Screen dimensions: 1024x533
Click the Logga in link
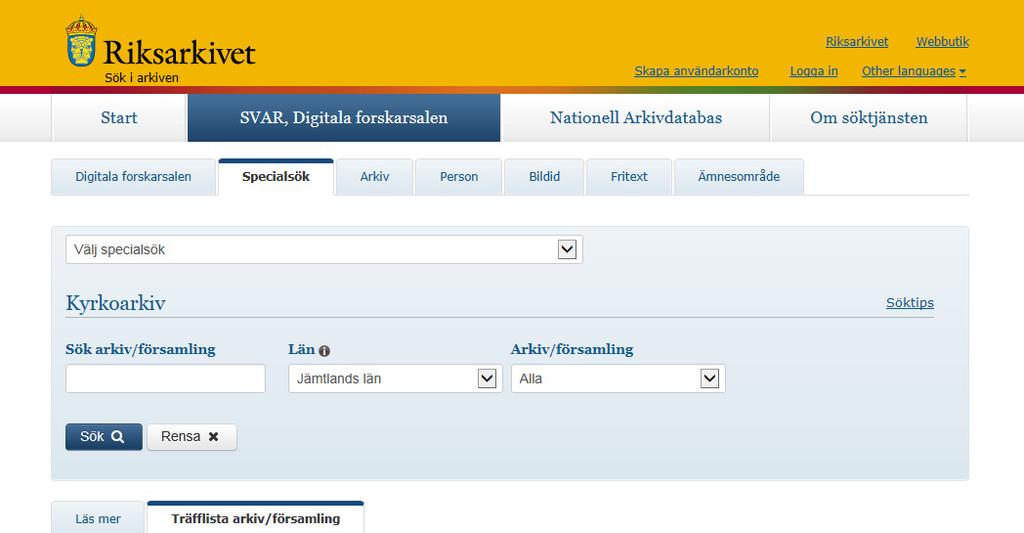click(814, 71)
